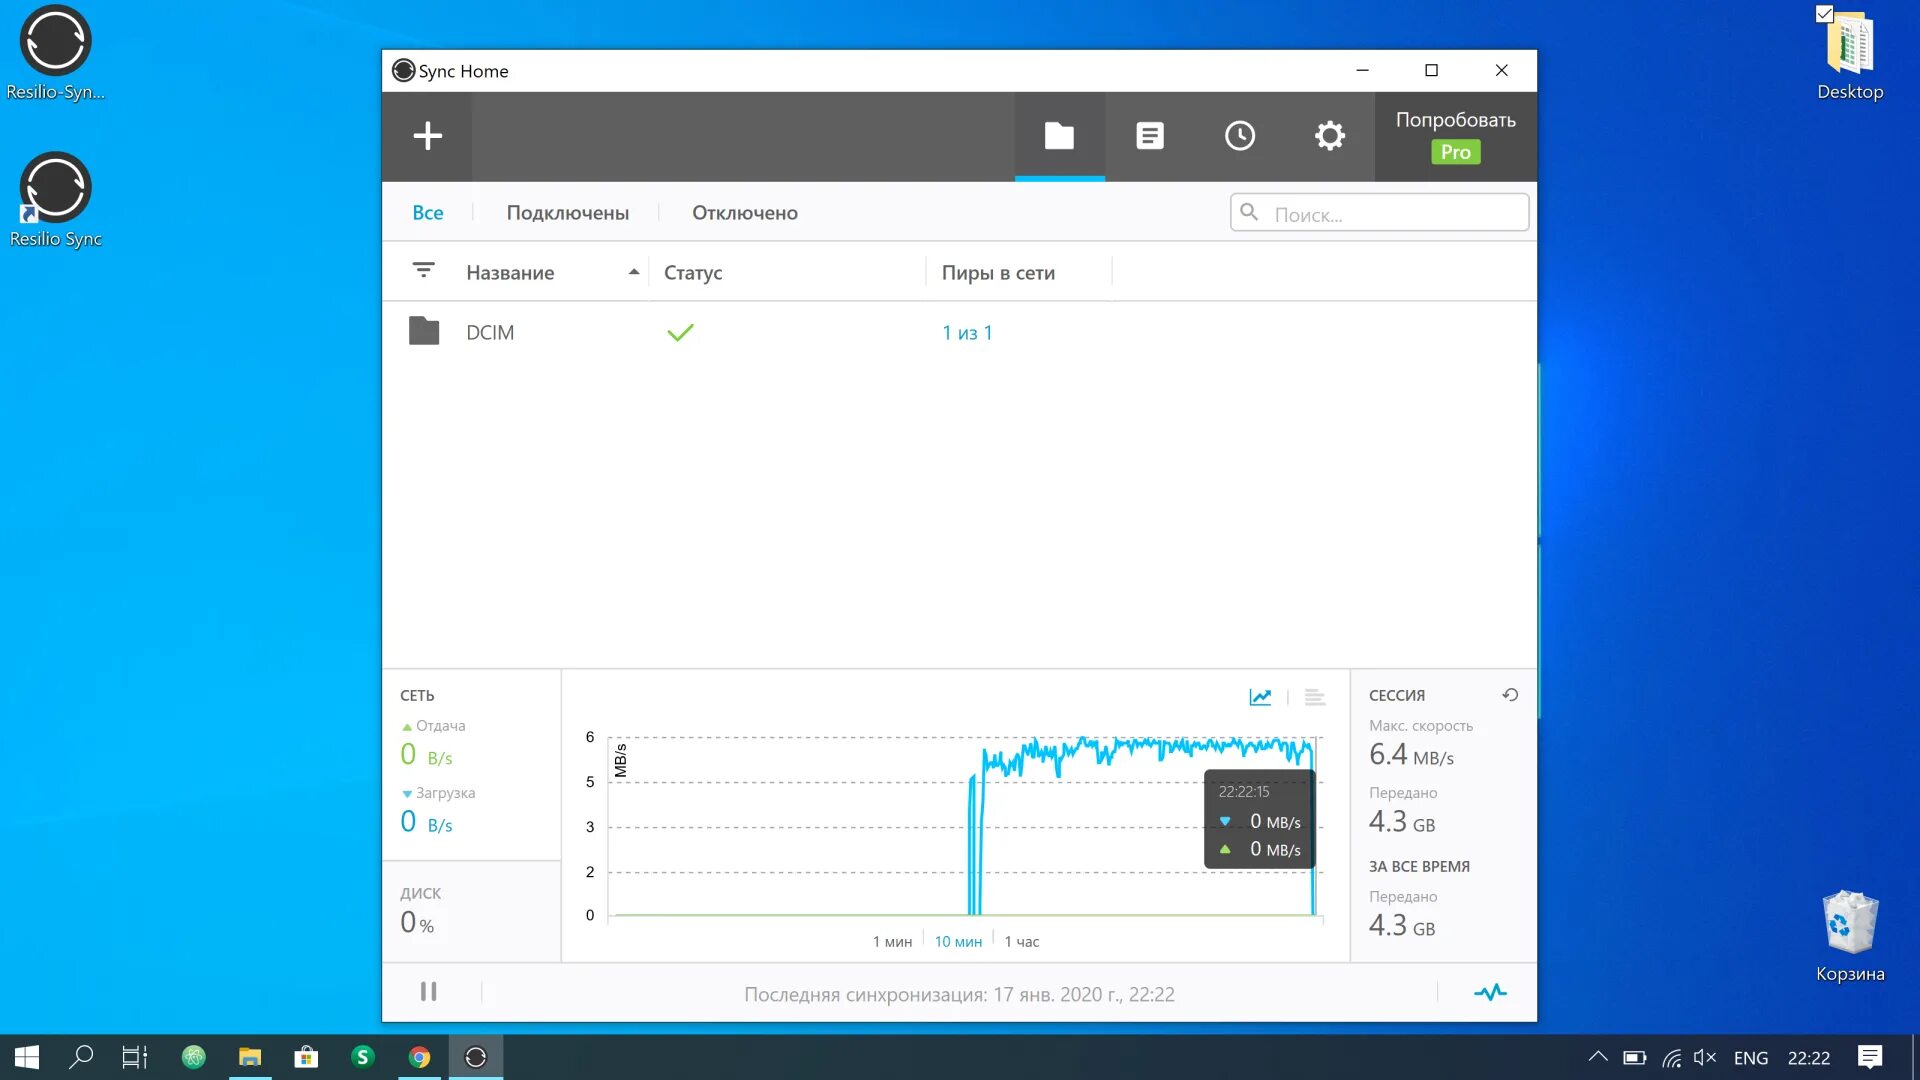
Task: Open the 1 из 1 peers link
Action: point(967,333)
